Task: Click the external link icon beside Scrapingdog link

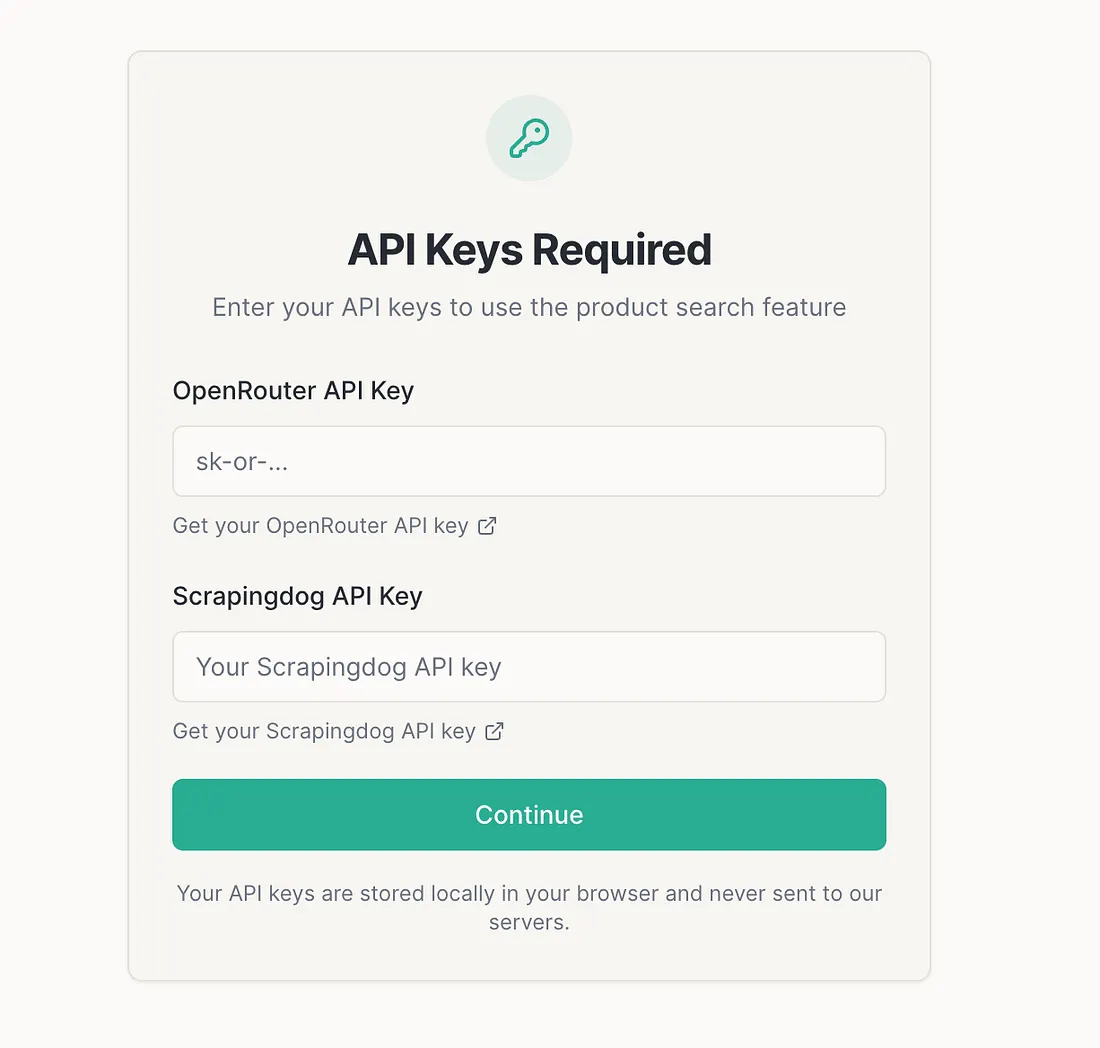Action: point(494,731)
